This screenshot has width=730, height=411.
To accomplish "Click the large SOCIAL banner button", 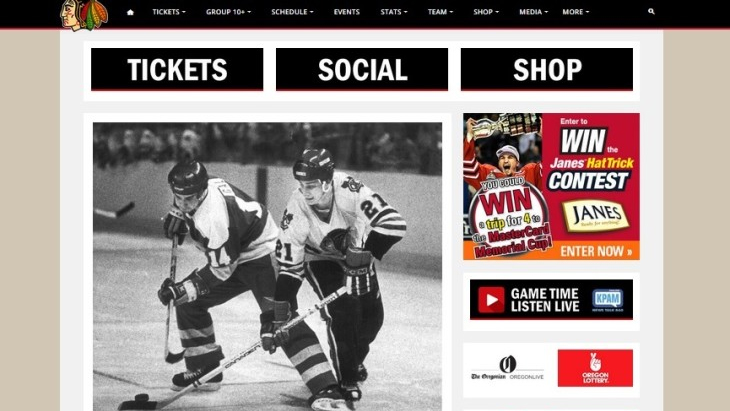I will click(362, 69).
